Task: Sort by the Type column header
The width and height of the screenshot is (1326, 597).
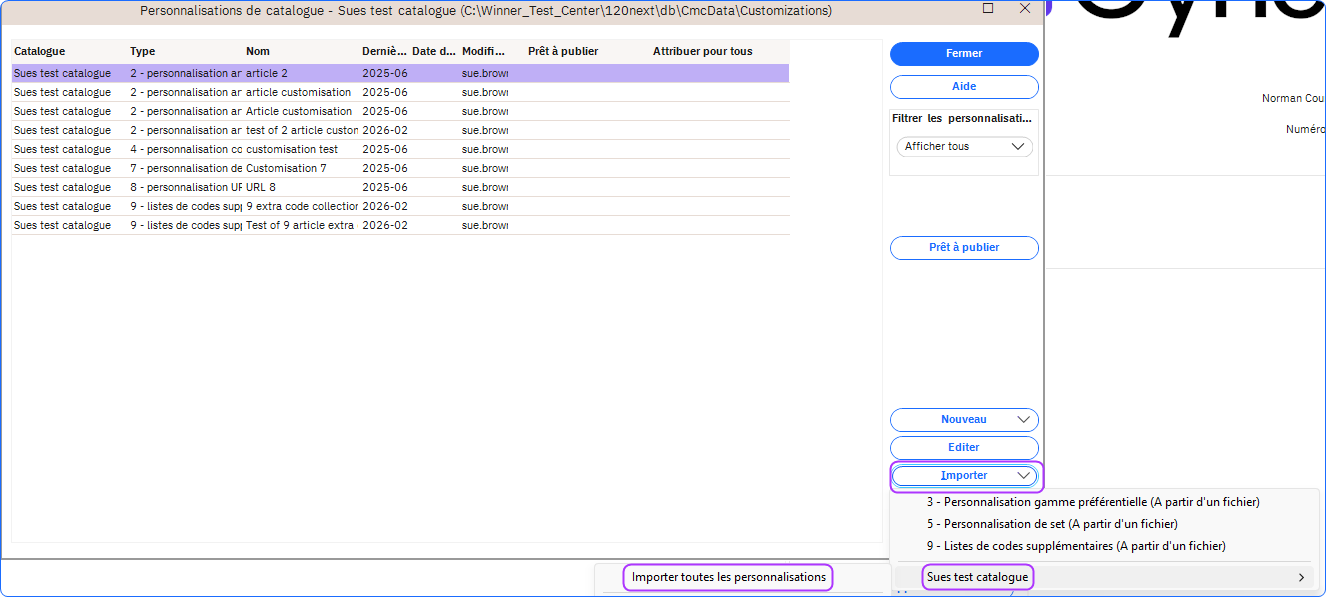Action: click(x=143, y=51)
